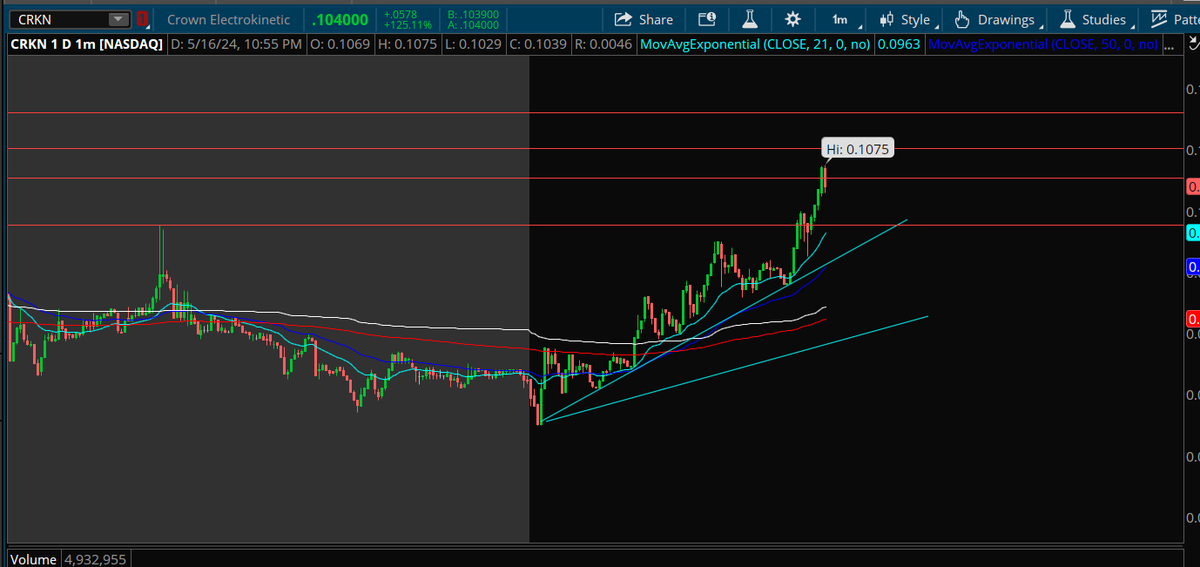The height and width of the screenshot is (567, 1200).
Task: Open the Patterns menu
Action: [x=1174, y=19]
